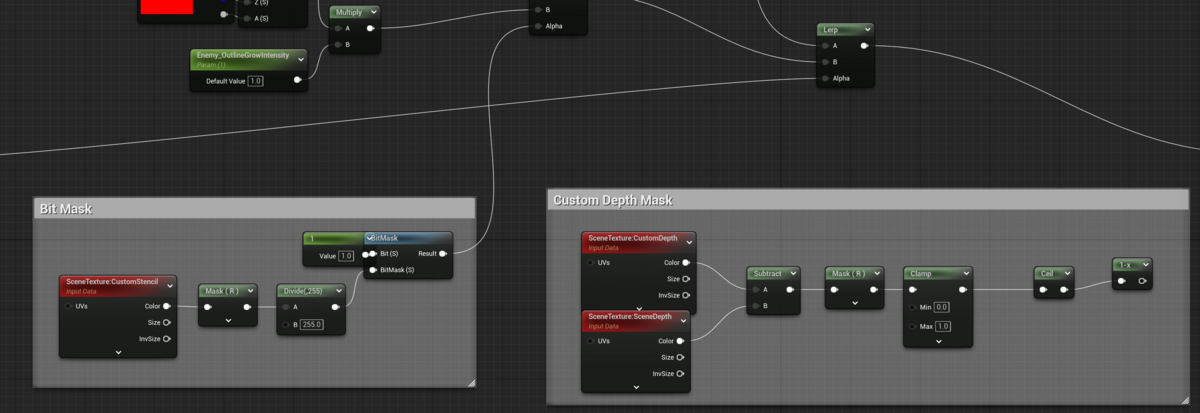The image size is (1200, 413).
Task: Click CustomStencil's Size output pin
Action: [166, 322]
